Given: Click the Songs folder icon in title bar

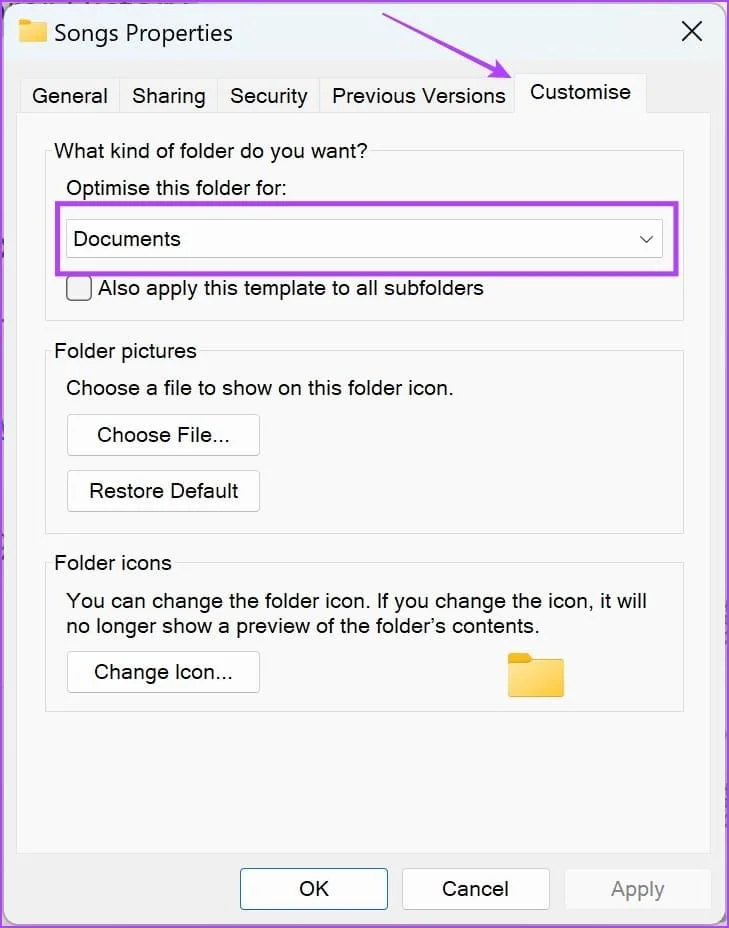Looking at the screenshot, I should pos(33,31).
